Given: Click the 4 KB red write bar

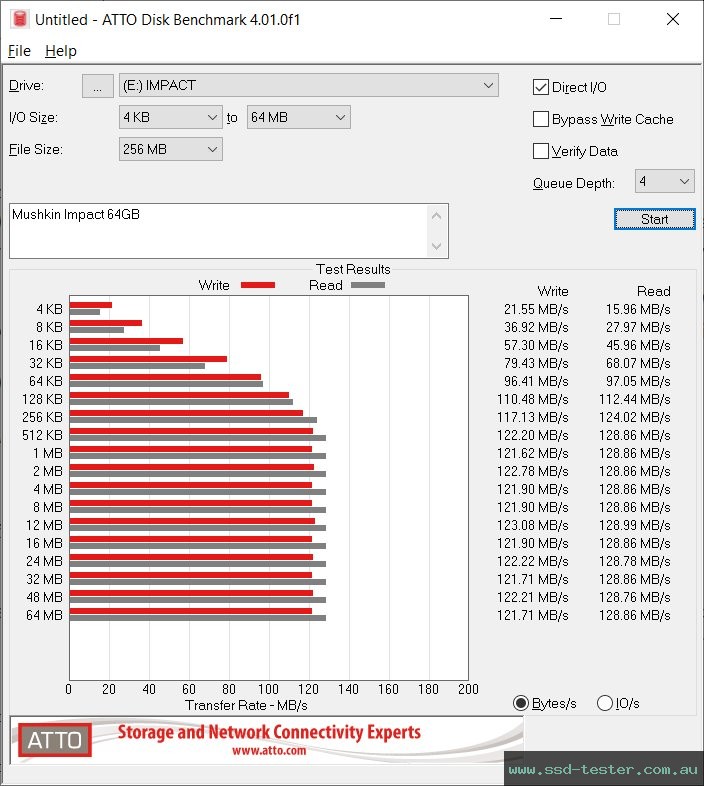Looking at the screenshot, I should 91,305.
